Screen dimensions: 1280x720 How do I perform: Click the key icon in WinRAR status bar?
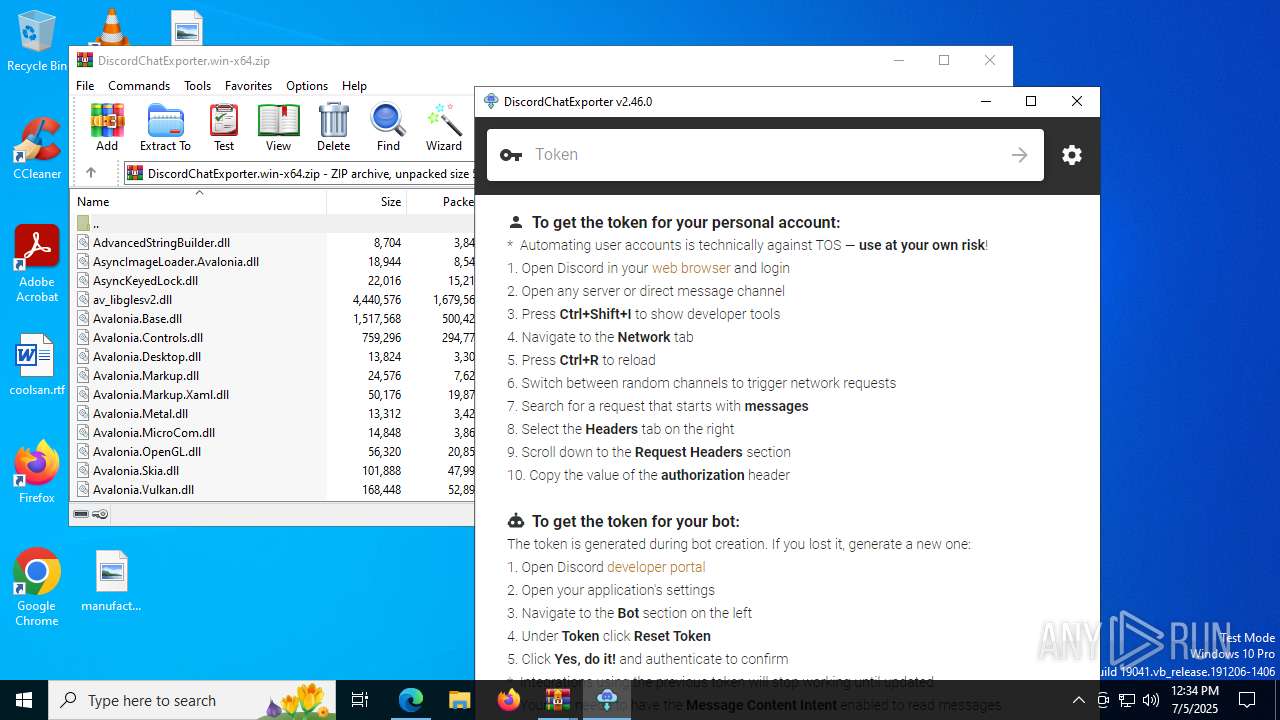100,514
